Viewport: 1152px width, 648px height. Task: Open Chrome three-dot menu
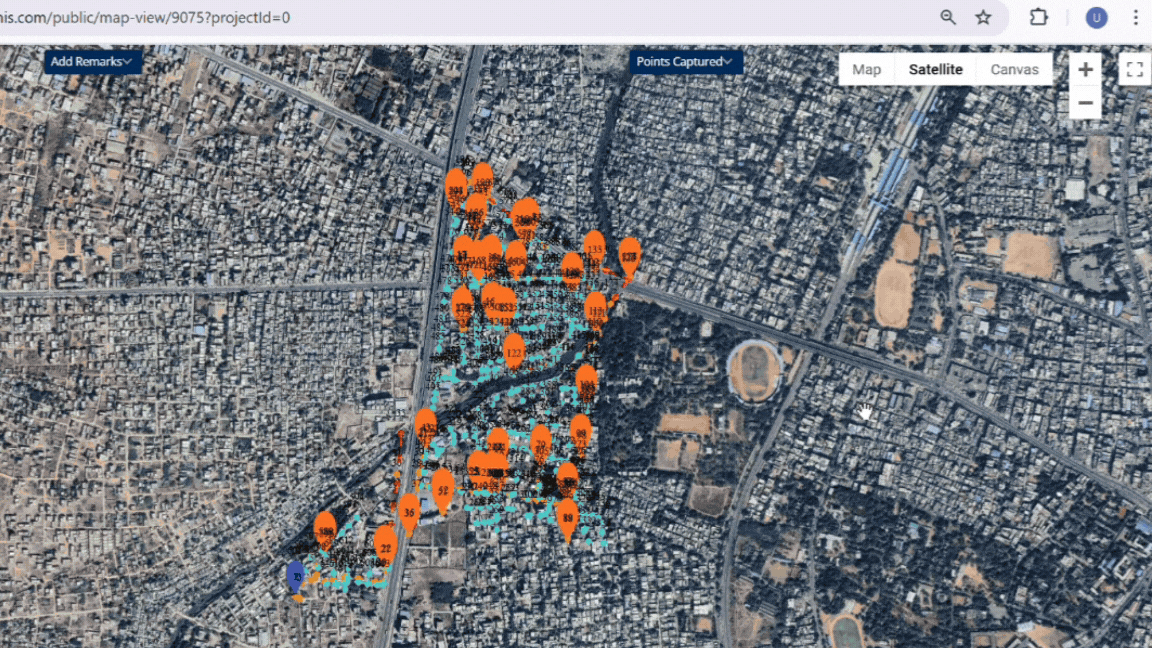(x=1135, y=17)
